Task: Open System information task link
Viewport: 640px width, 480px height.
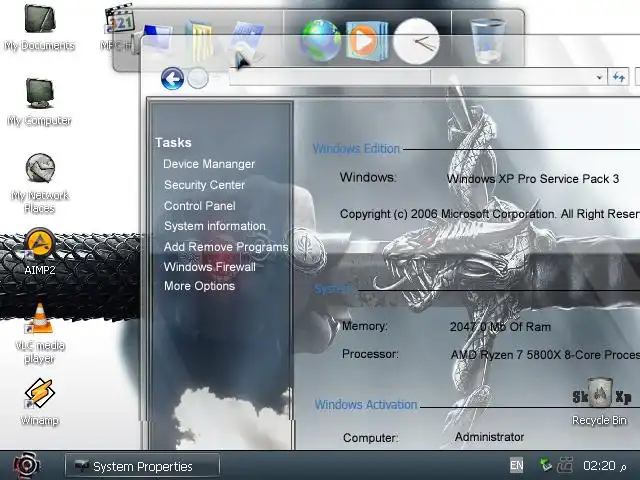Action: click(215, 226)
